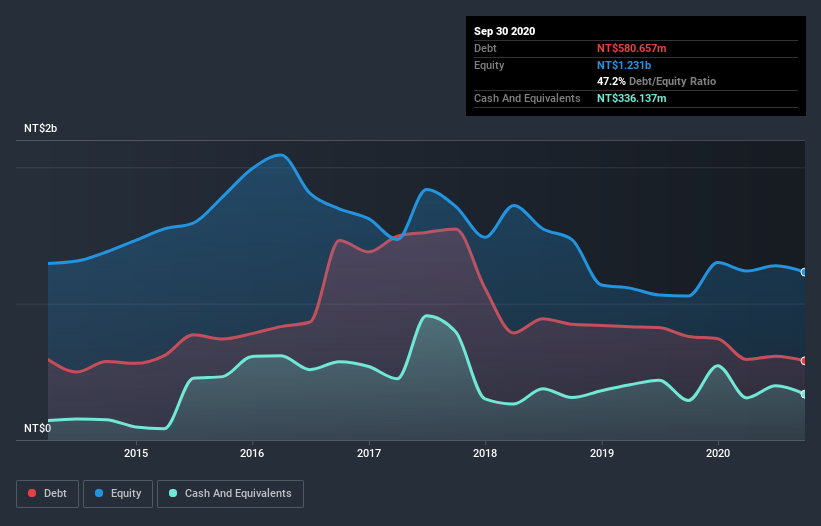The width and height of the screenshot is (821, 526).
Task: Toggle the Equity series legend button
Action: 118,494
